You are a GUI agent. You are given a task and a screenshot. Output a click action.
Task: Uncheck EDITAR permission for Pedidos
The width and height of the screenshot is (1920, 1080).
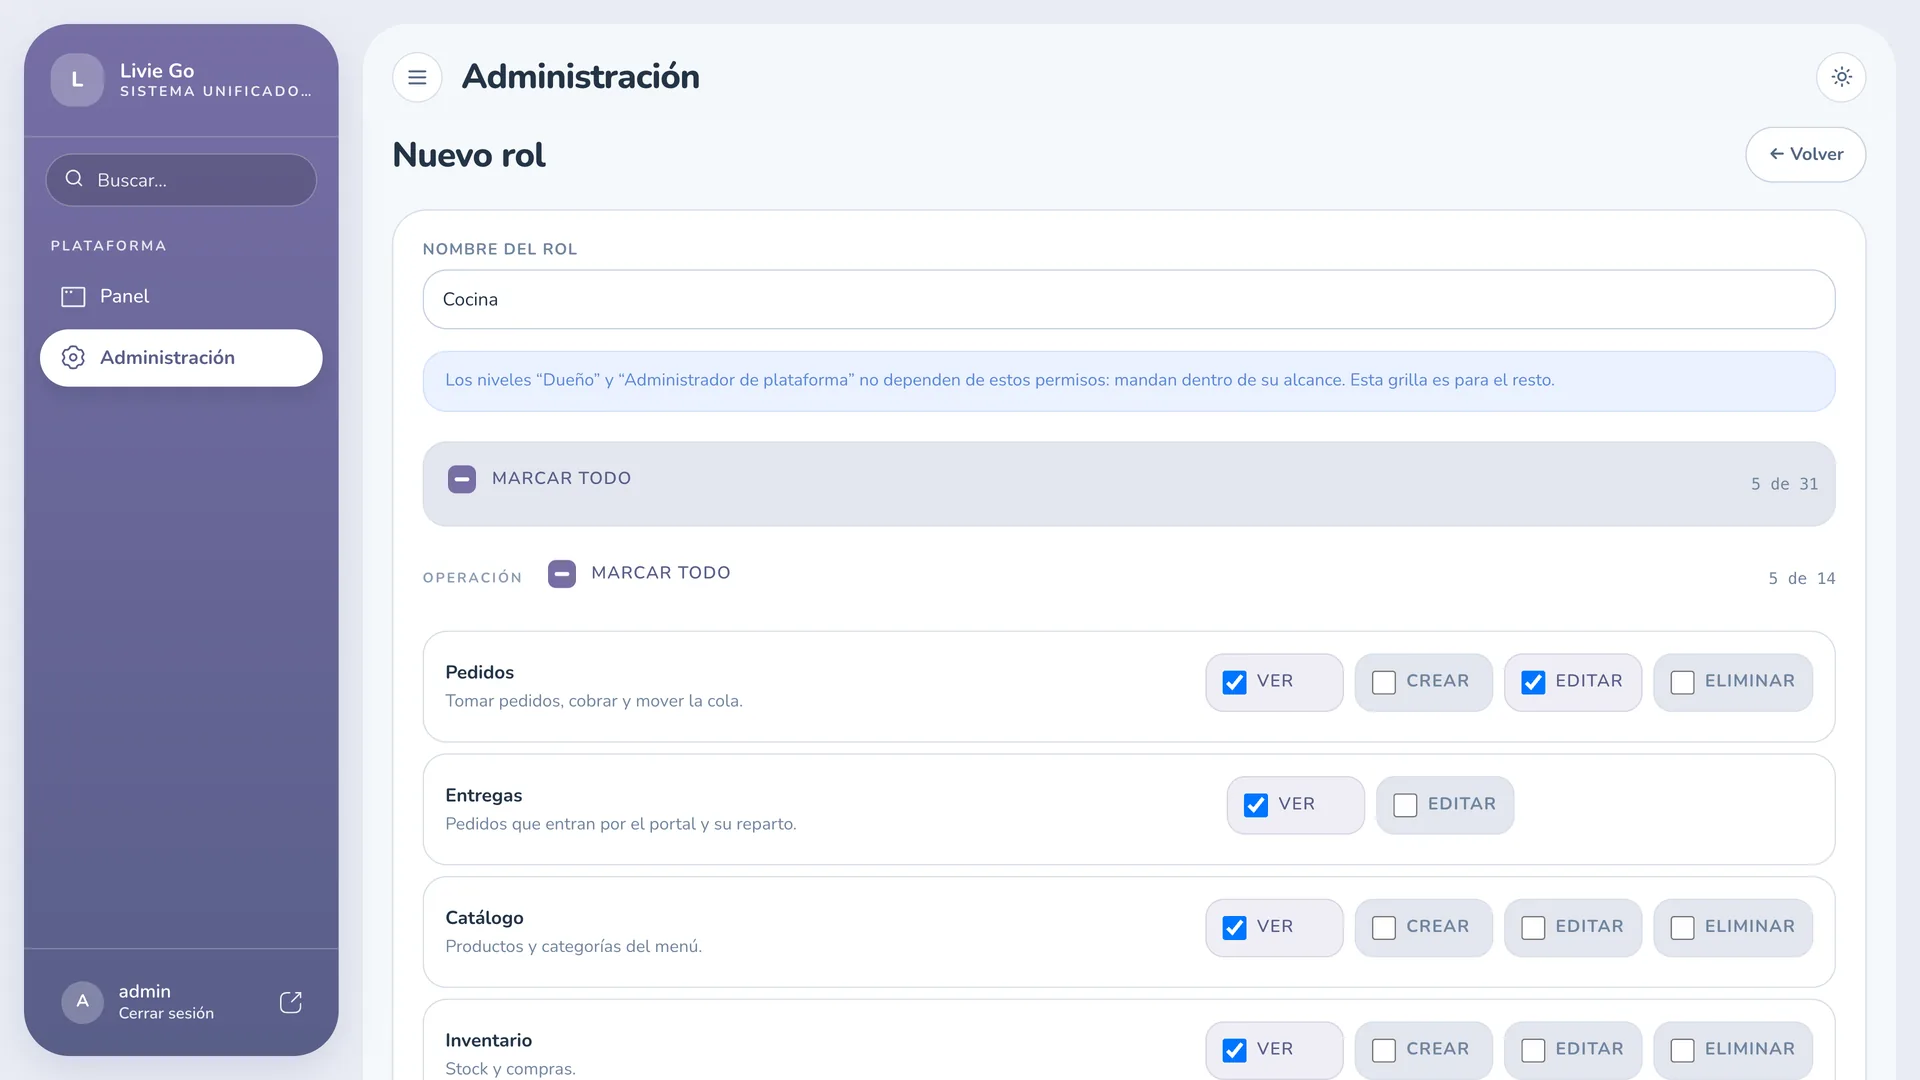(x=1533, y=682)
